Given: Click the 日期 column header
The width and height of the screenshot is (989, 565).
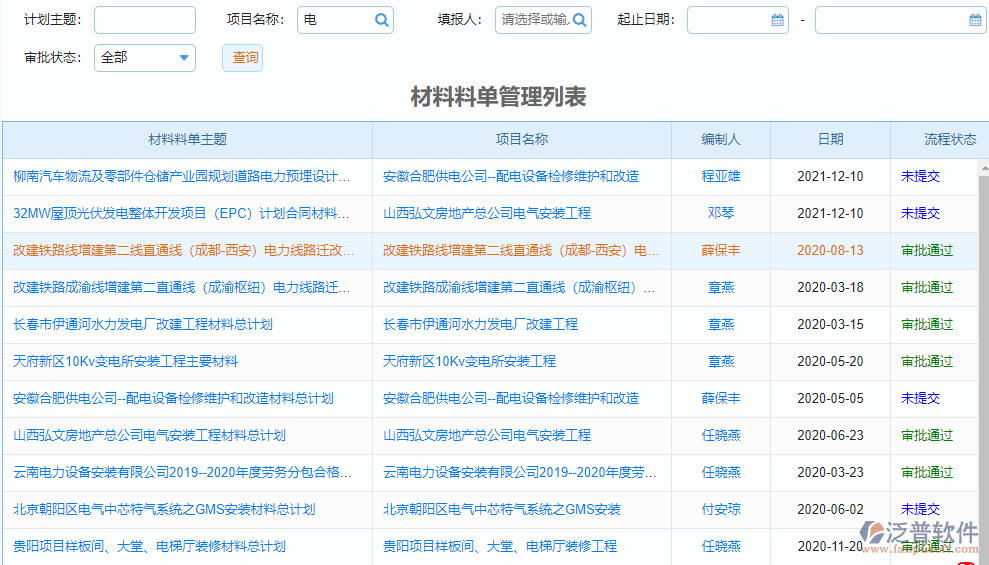Looking at the screenshot, I should (830, 140).
